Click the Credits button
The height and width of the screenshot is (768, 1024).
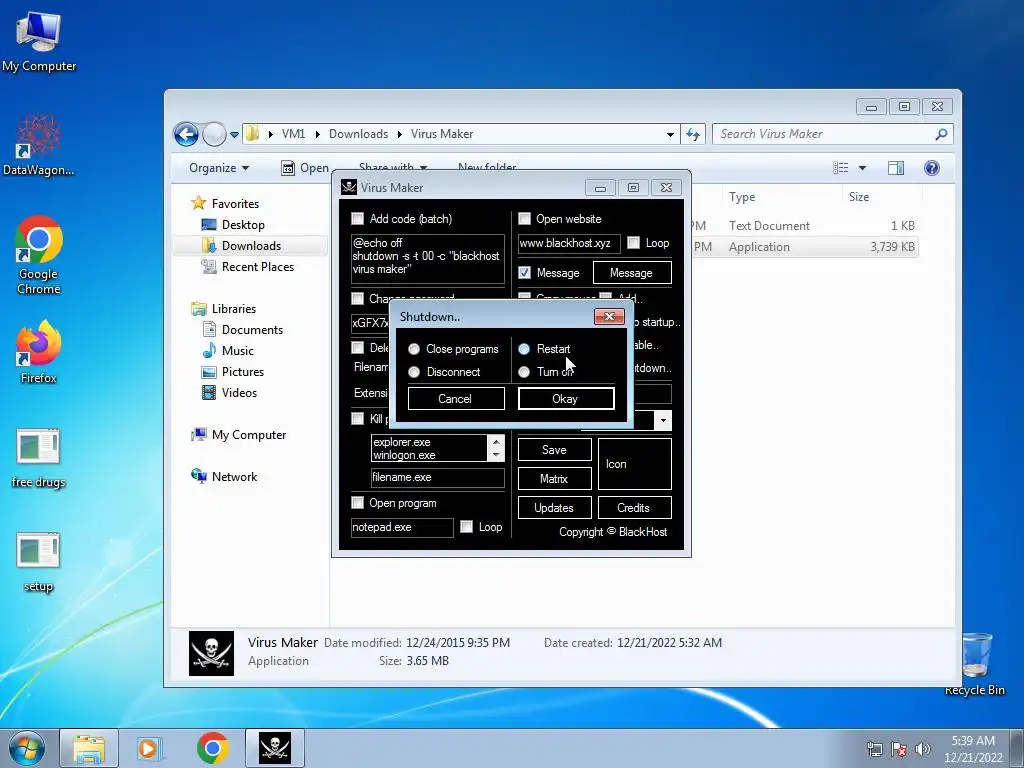(634, 507)
